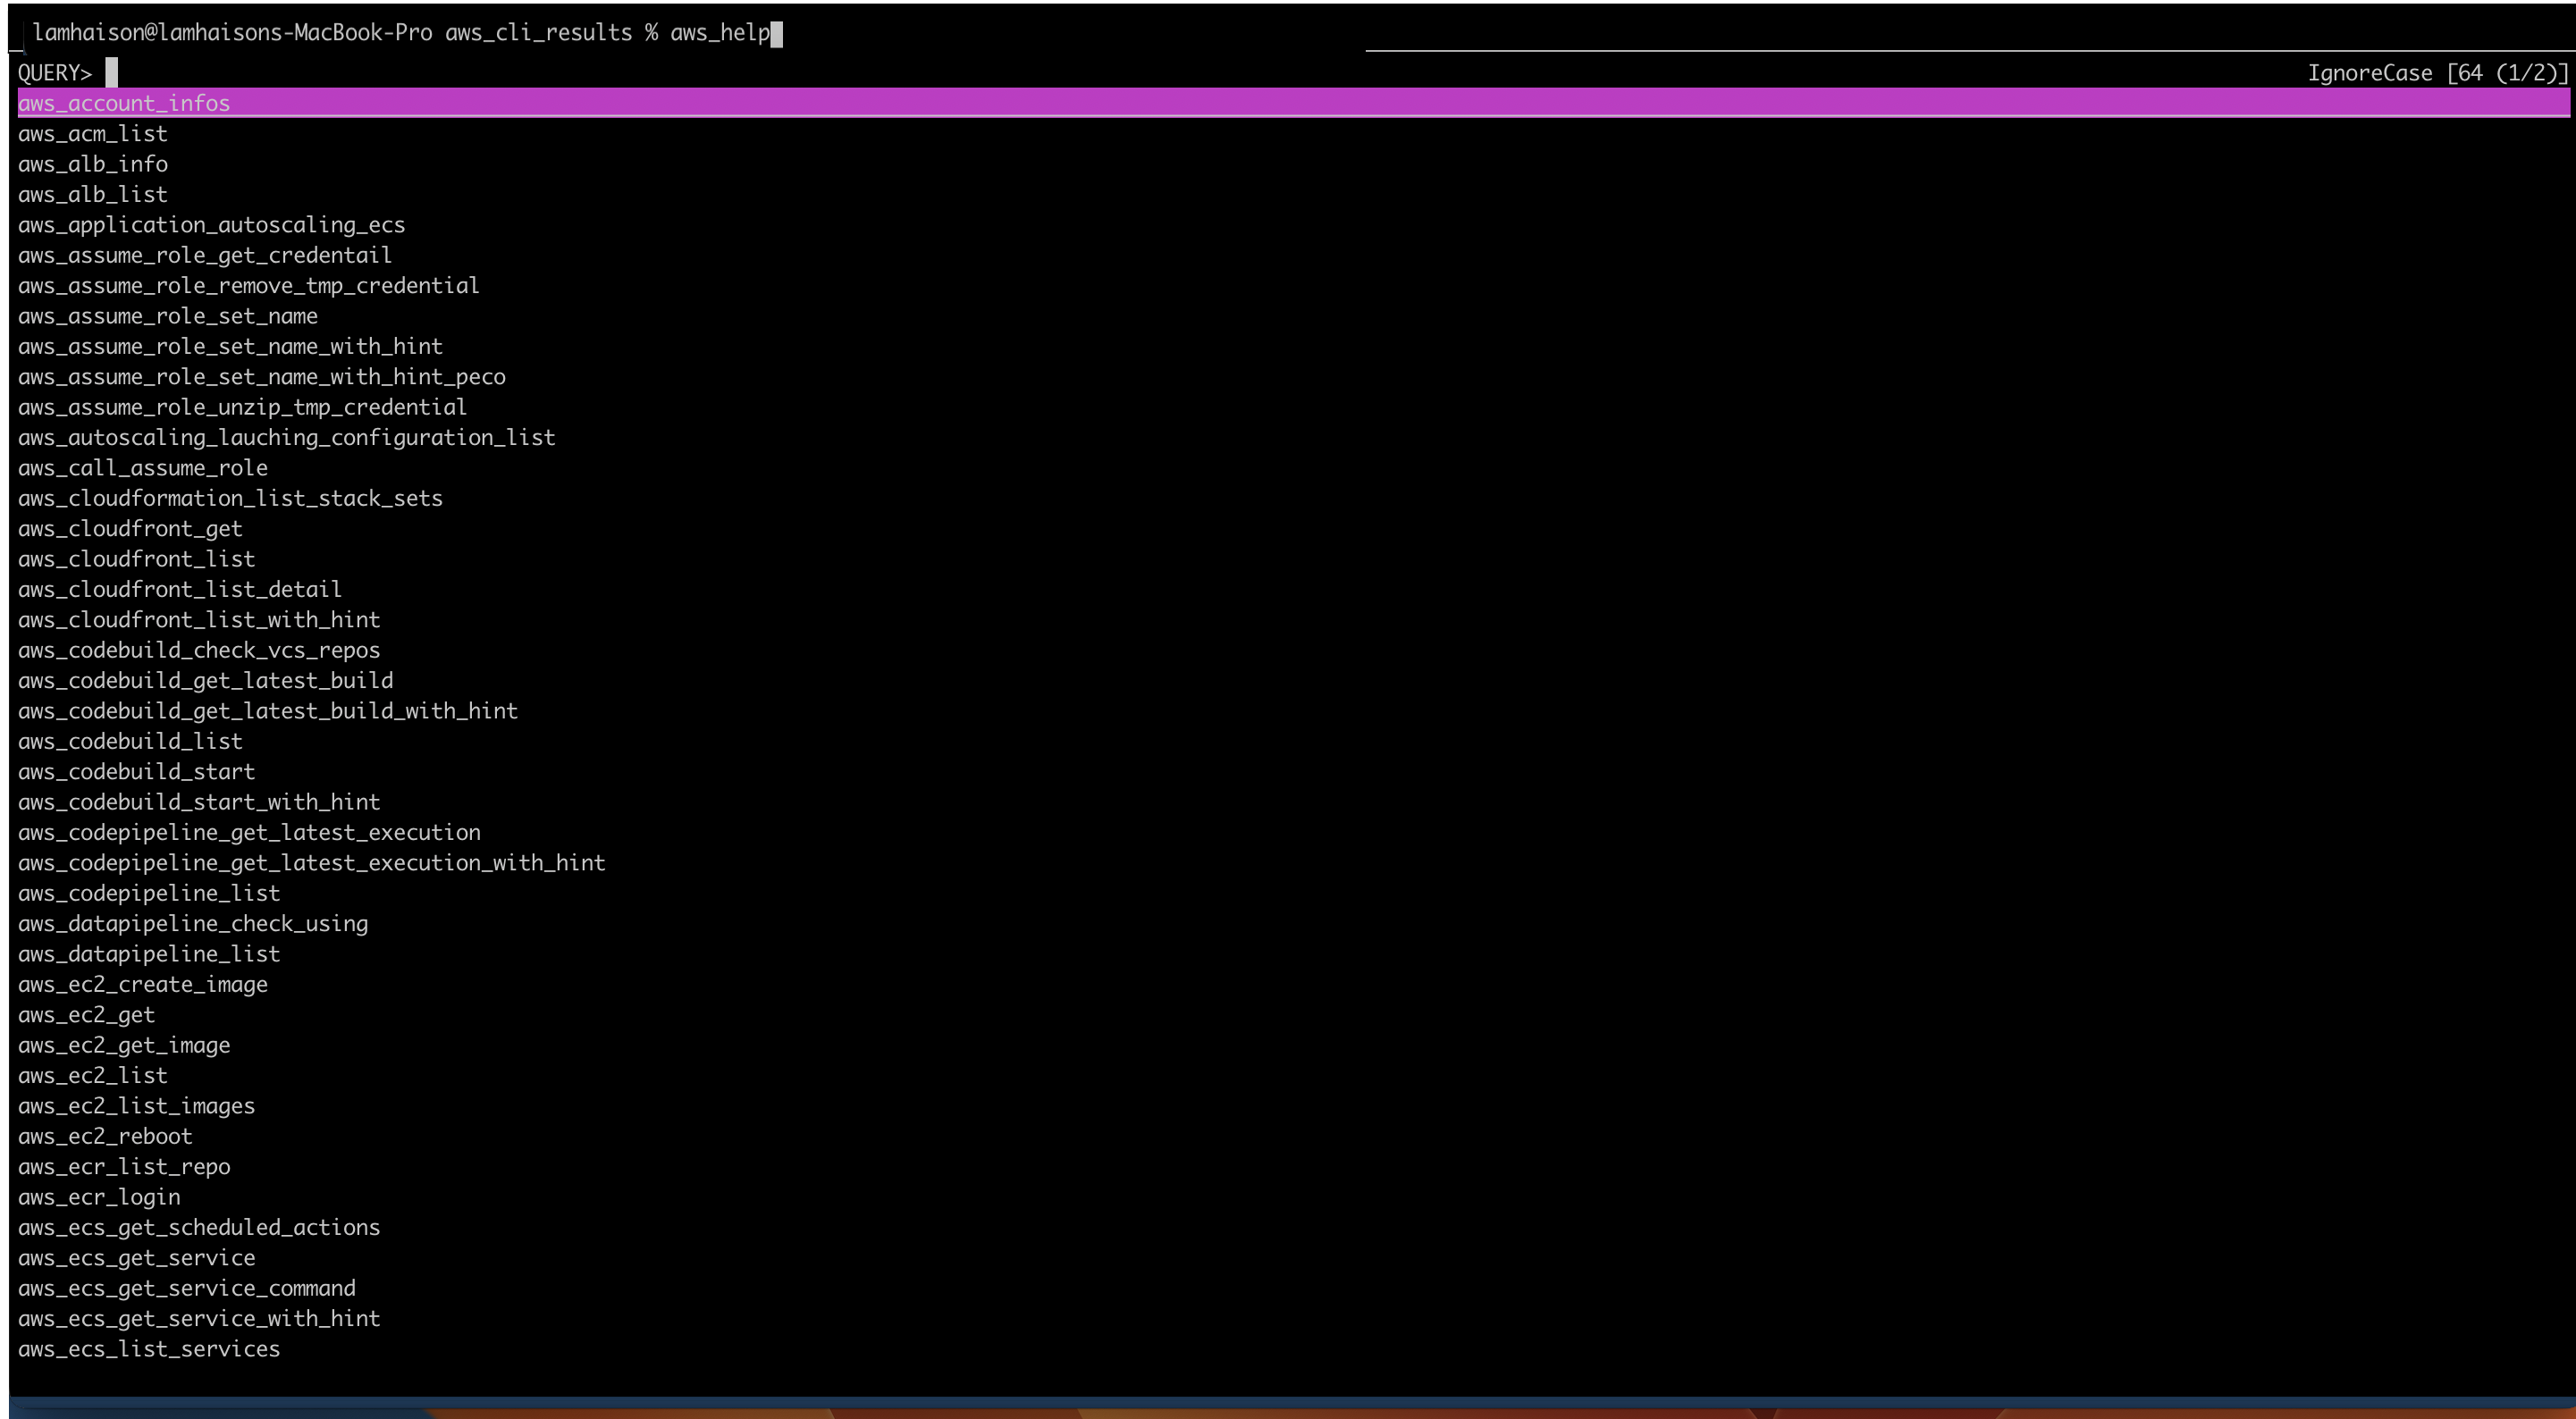The image size is (2576, 1419).
Task: Click the aws_codebuild_check_vcs_repos entry
Action: point(198,650)
